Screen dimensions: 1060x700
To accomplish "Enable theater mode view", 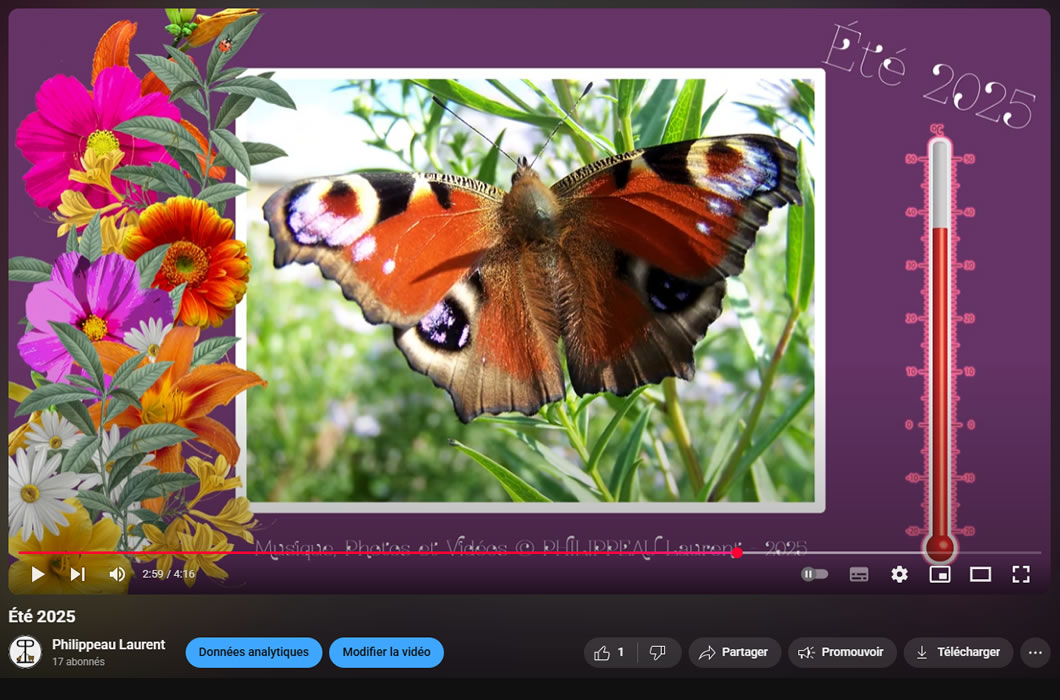I will 980,574.
